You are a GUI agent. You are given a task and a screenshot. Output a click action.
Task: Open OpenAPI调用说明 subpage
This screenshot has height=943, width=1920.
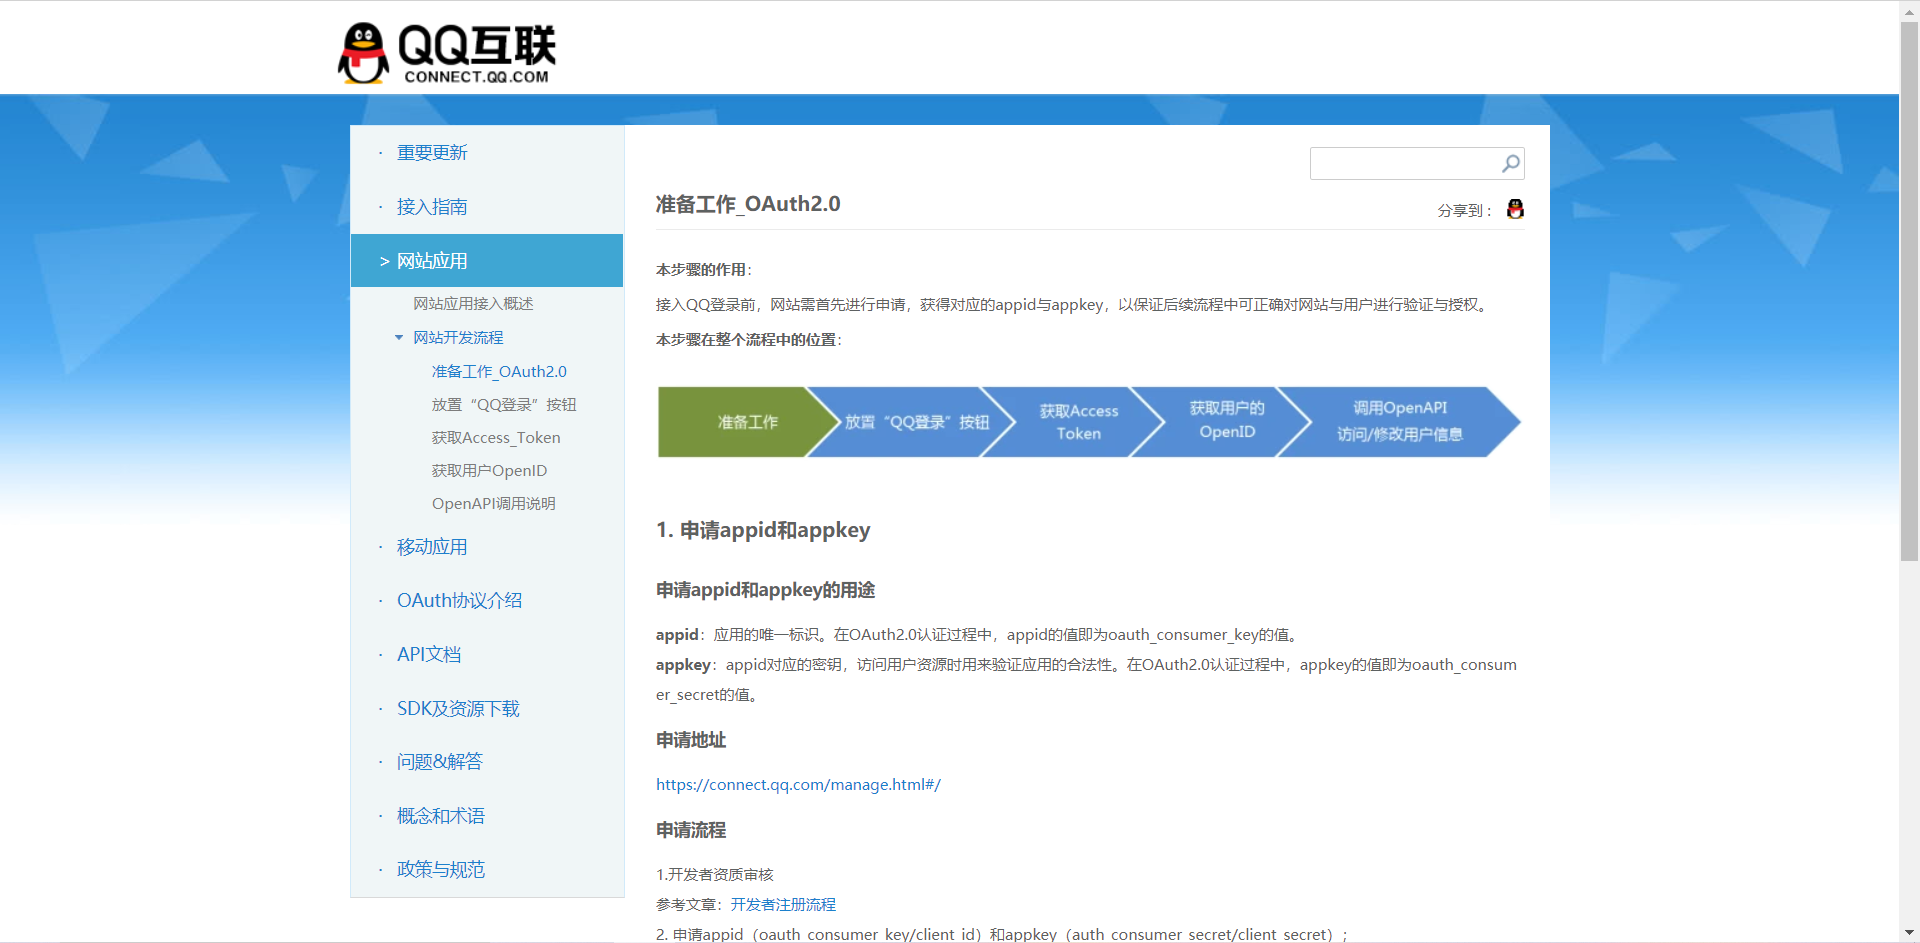493,504
